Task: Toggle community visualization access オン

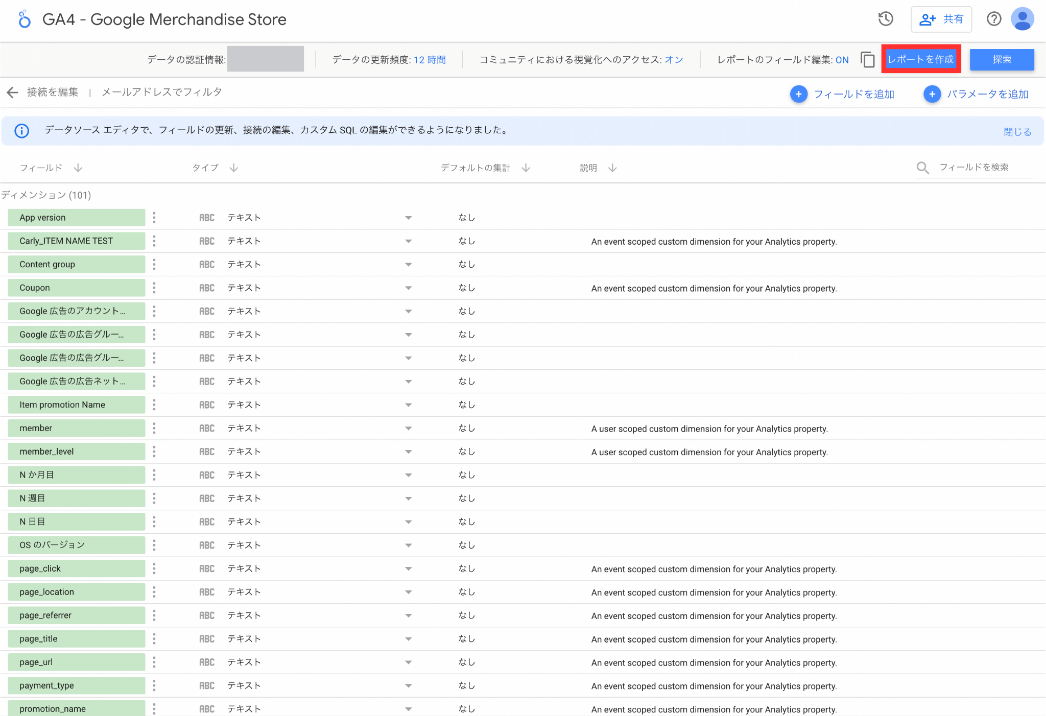Action: point(674,59)
